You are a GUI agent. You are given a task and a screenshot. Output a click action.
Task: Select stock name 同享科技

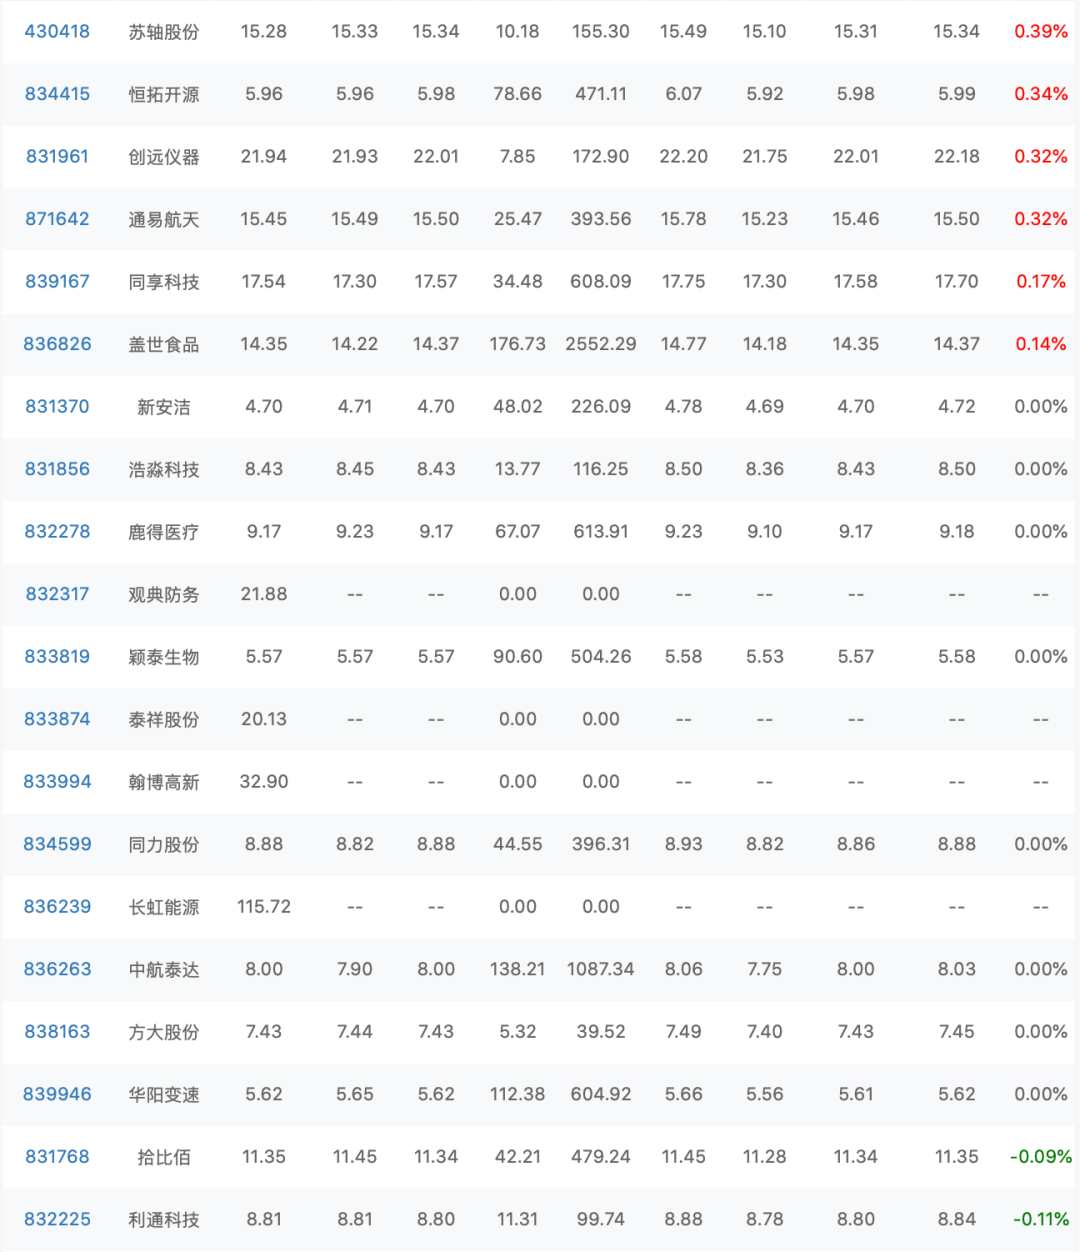click(x=164, y=282)
